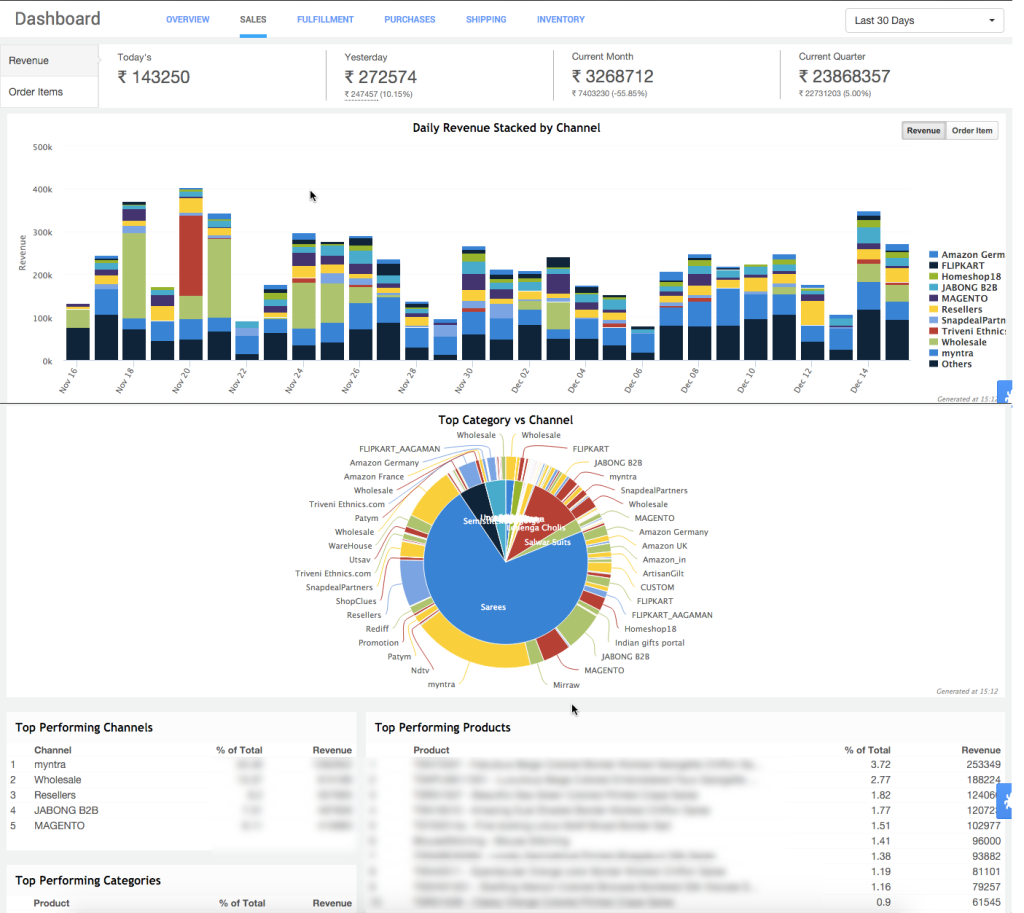Image resolution: width=1024 pixels, height=913 pixels.
Task: Click Today's revenue value 143250
Action: [153, 77]
